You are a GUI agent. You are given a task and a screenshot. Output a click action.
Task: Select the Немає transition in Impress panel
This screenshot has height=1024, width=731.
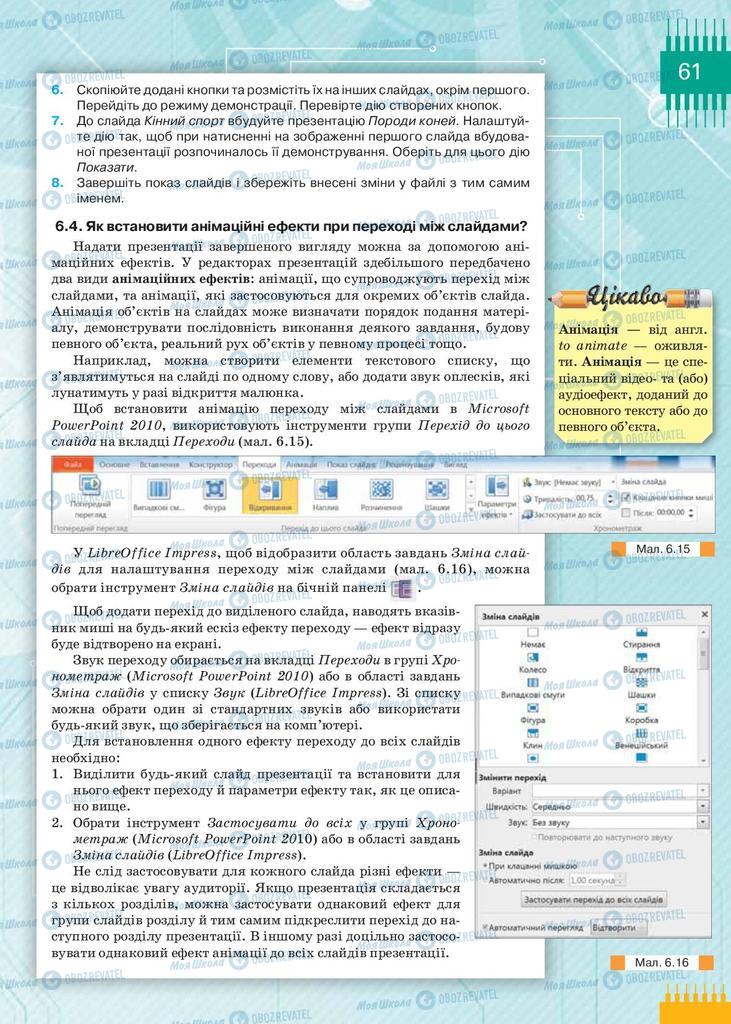coord(532,637)
